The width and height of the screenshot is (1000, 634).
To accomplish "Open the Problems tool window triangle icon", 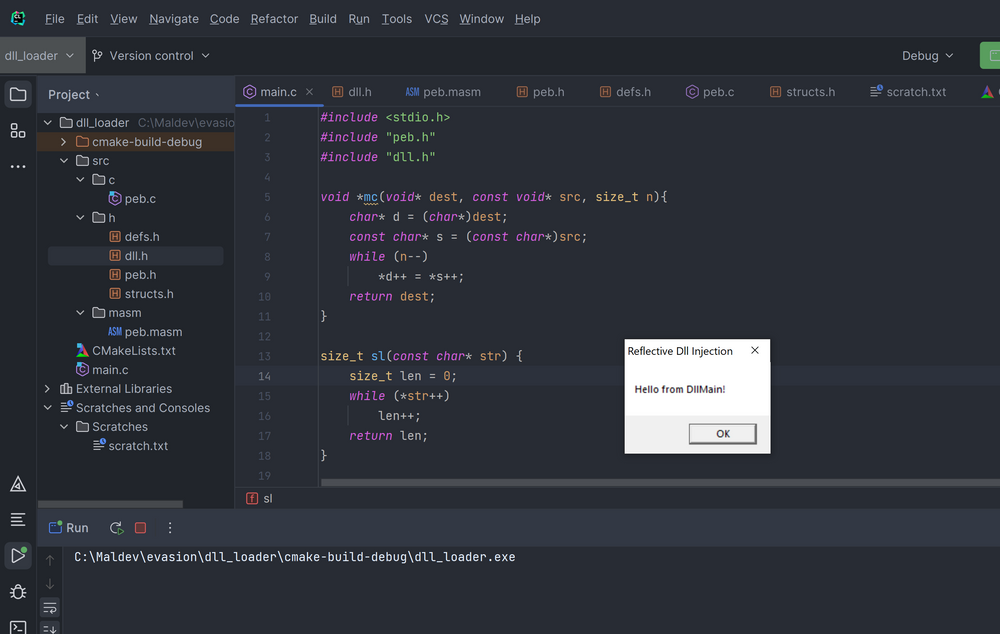I will click(17, 484).
